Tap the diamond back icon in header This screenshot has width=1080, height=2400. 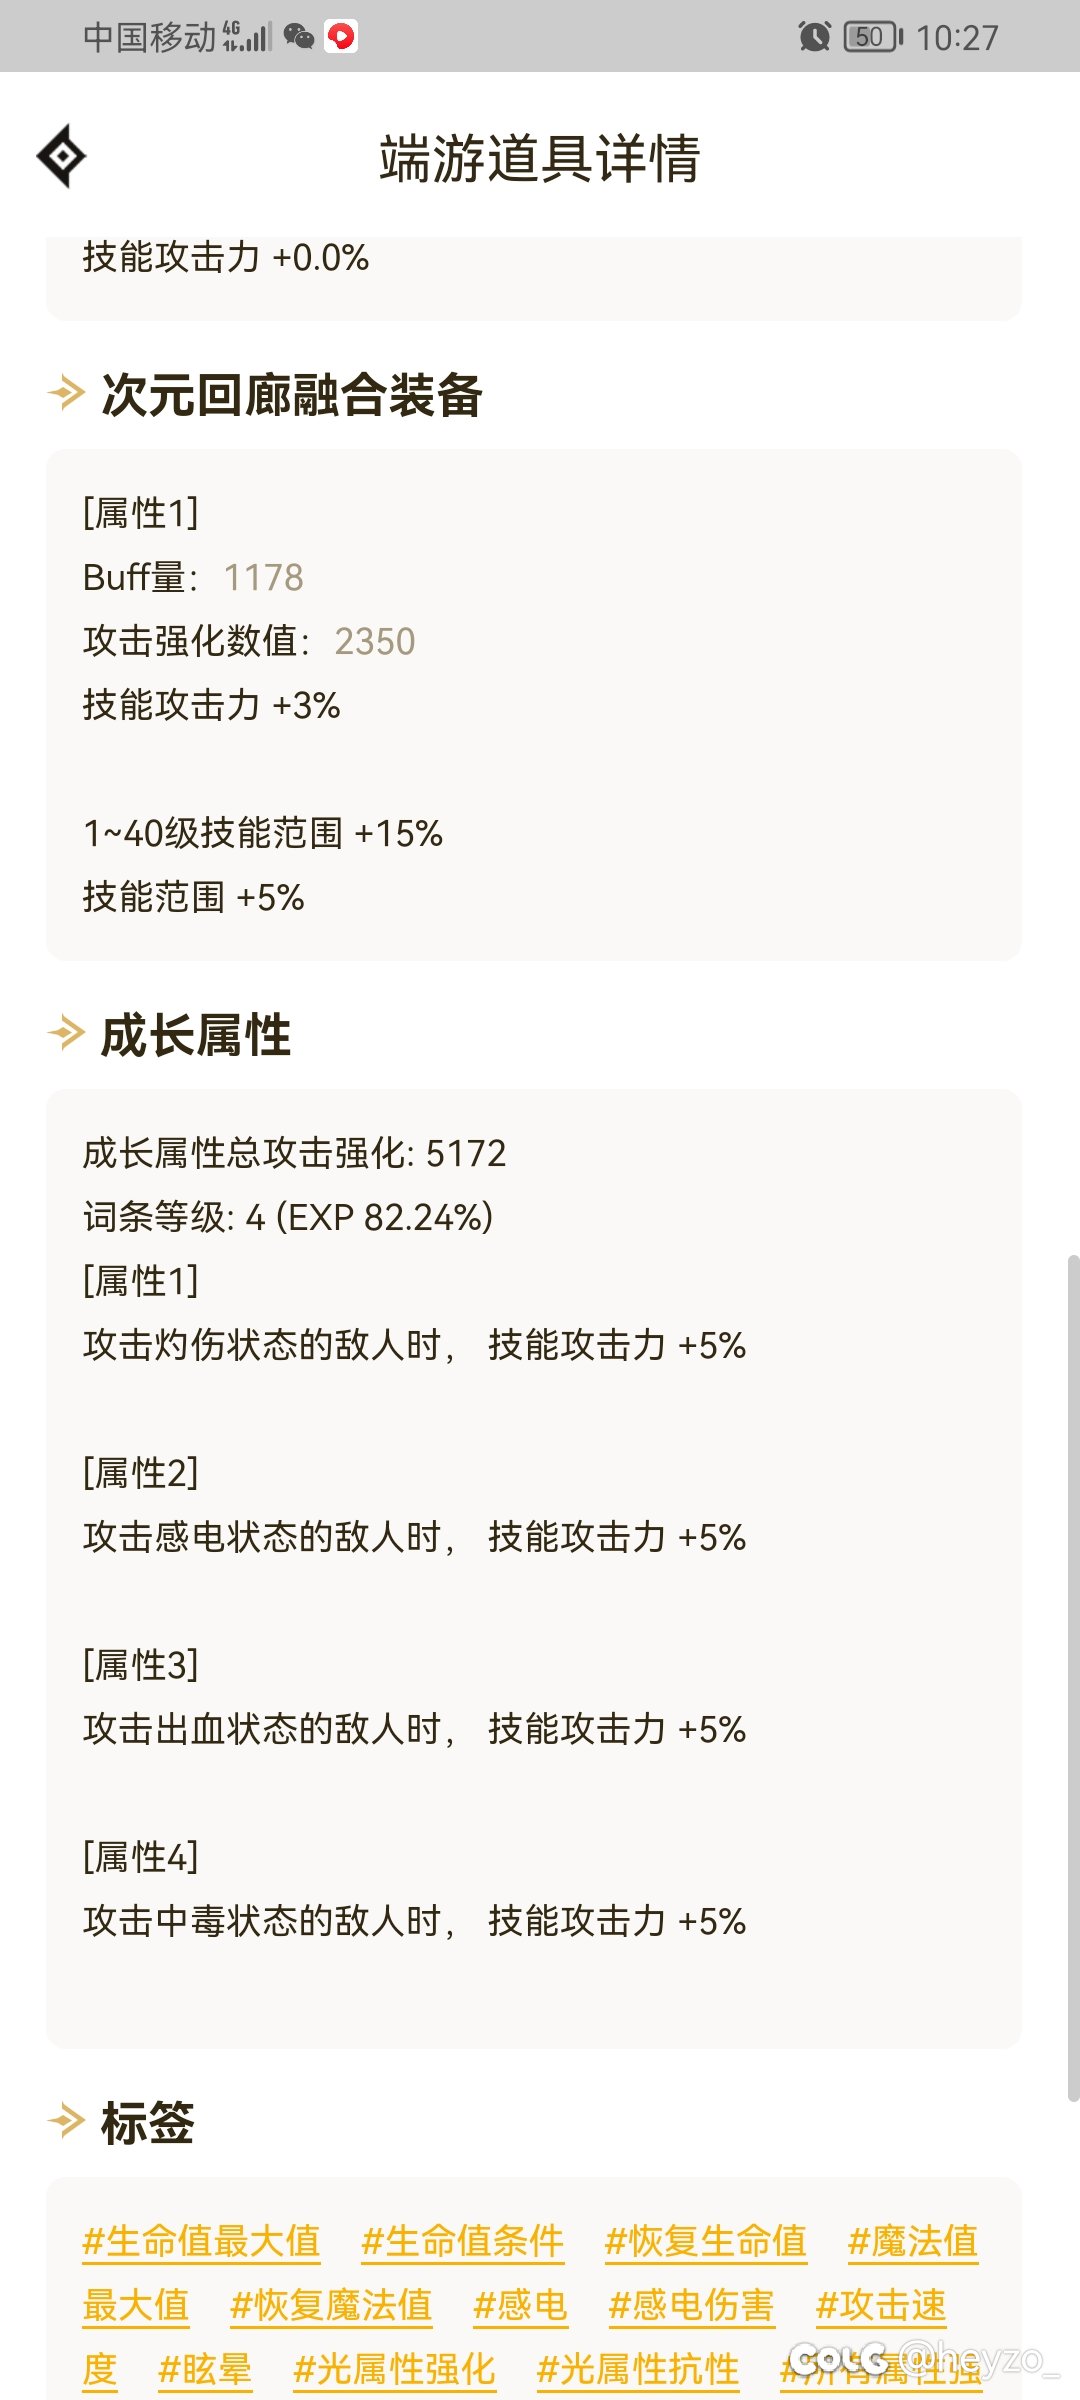coord(62,156)
